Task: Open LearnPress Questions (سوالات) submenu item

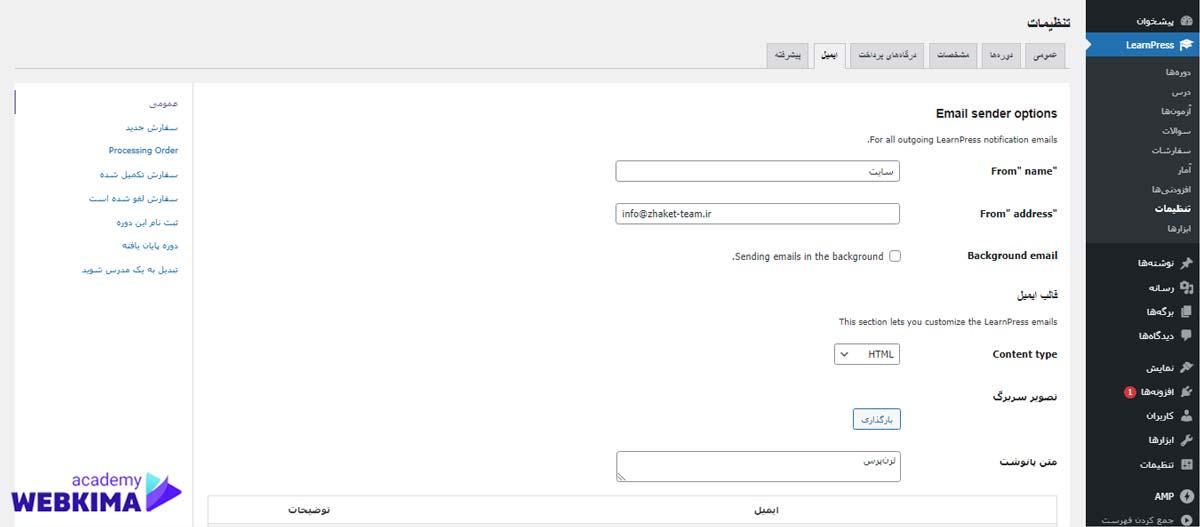Action: tap(1177, 131)
